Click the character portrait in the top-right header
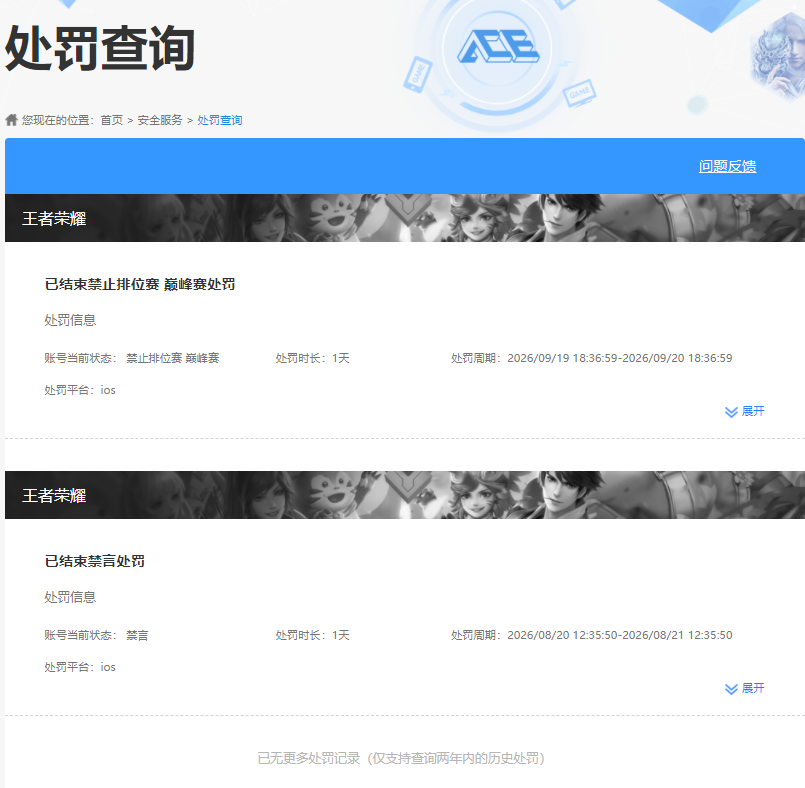 [777, 56]
